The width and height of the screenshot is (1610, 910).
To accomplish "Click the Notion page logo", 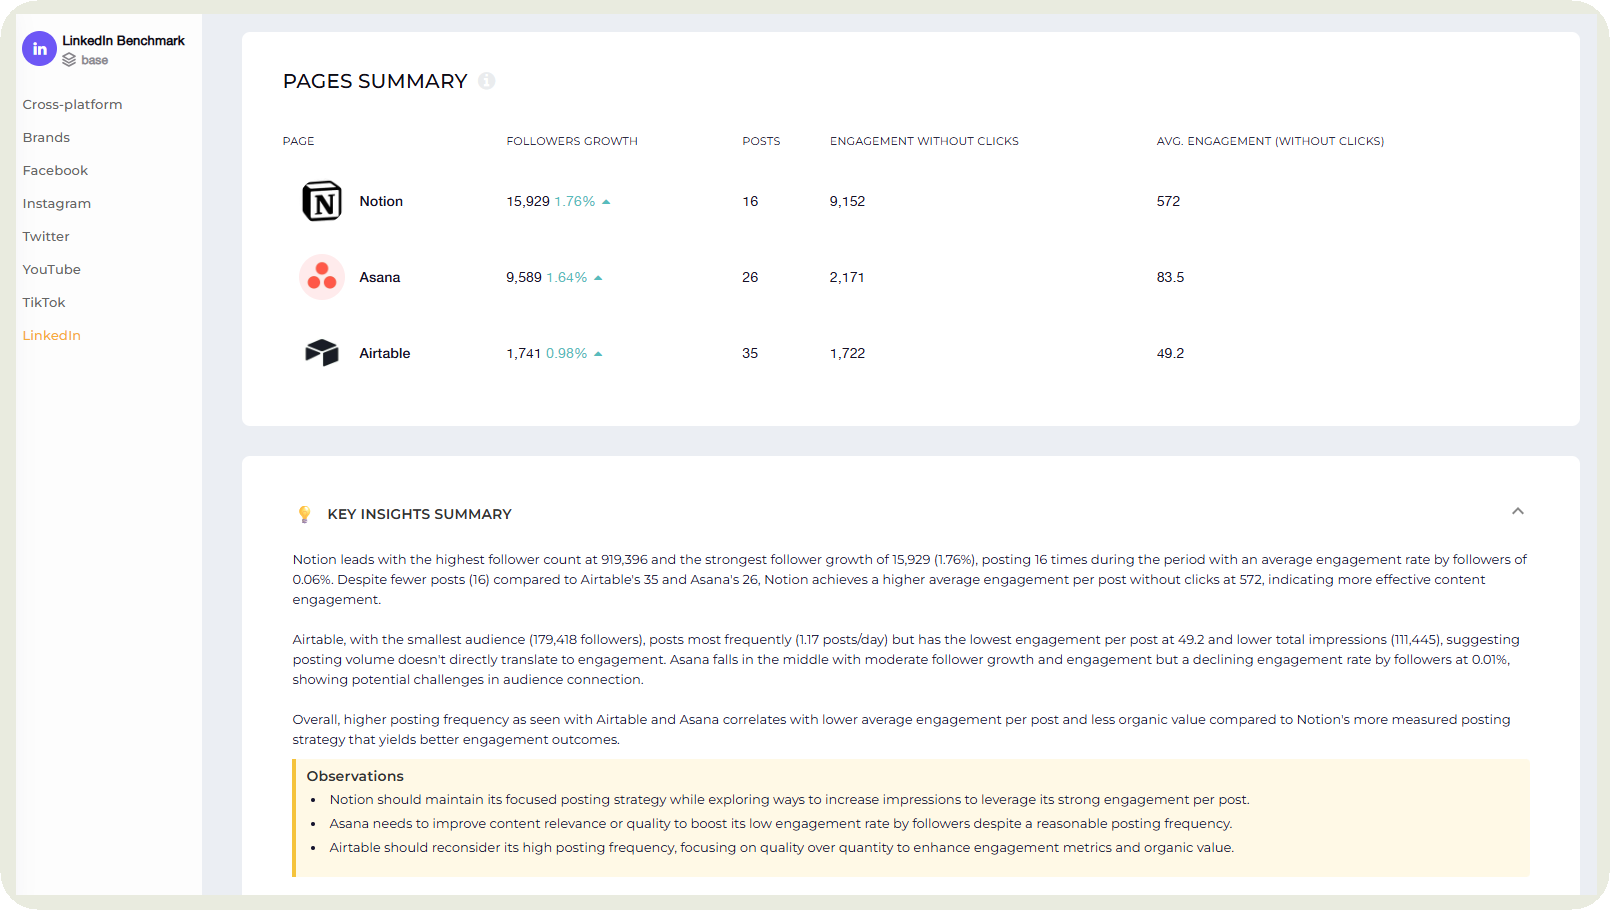I will [x=321, y=201].
